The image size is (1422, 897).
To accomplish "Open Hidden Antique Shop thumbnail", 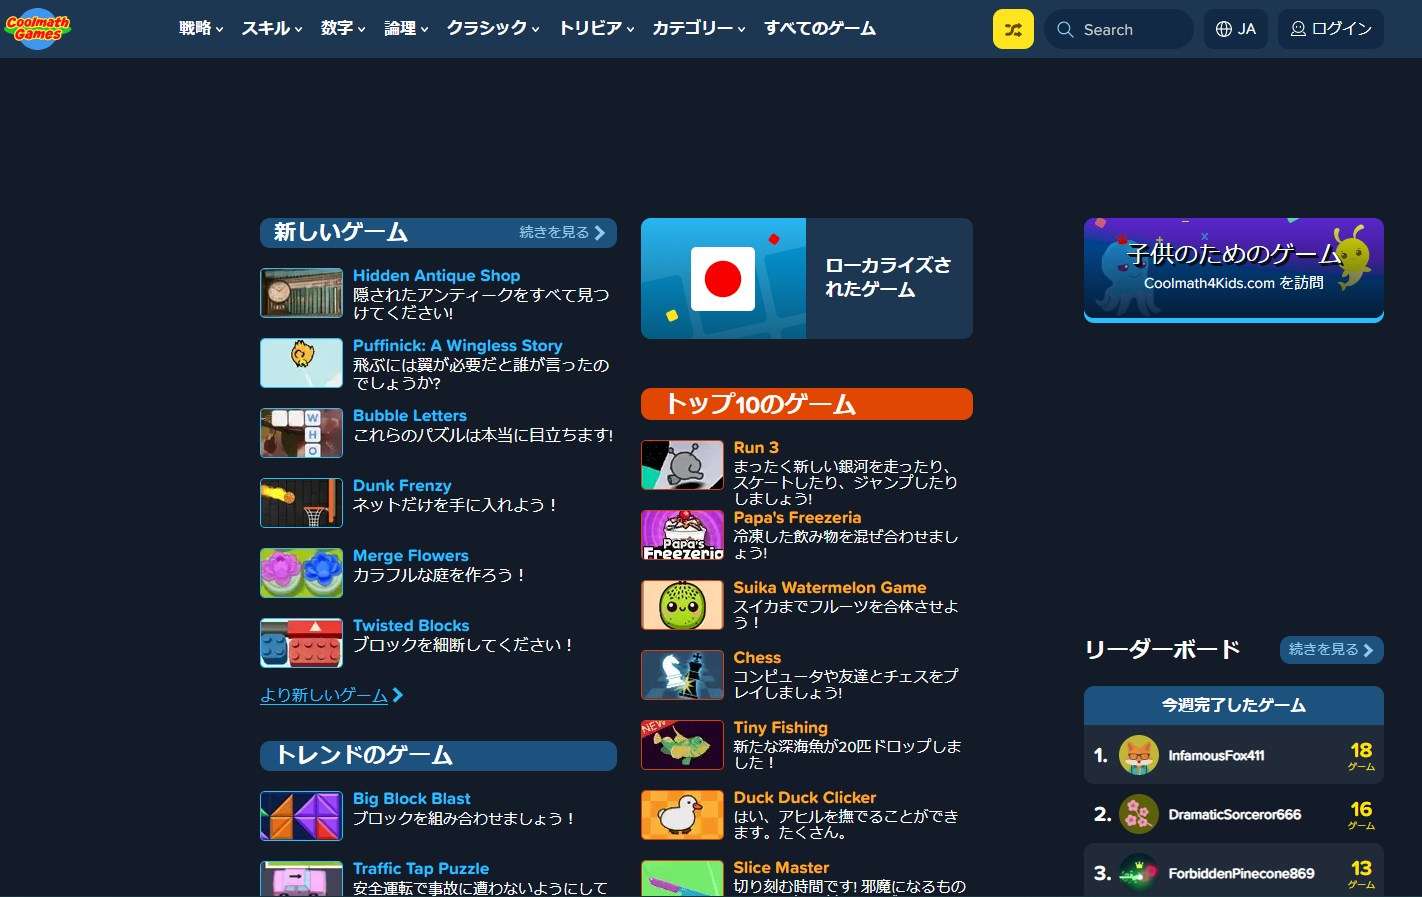I will (x=301, y=293).
